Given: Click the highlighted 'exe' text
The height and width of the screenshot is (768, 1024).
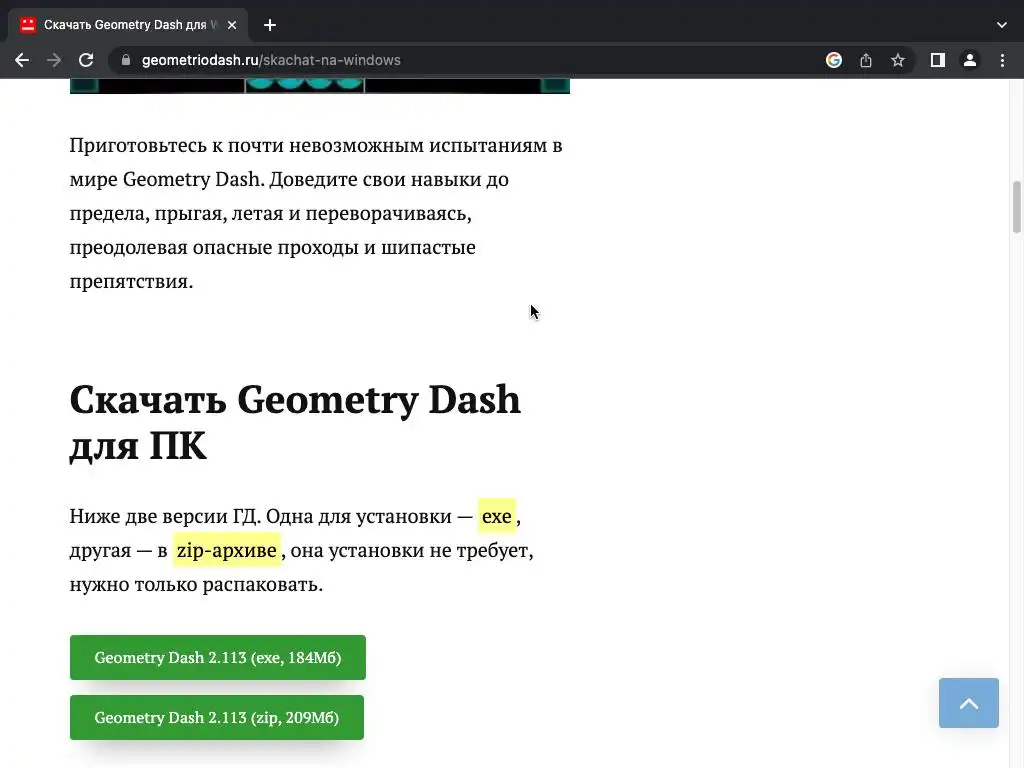Looking at the screenshot, I should coord(496,516).
